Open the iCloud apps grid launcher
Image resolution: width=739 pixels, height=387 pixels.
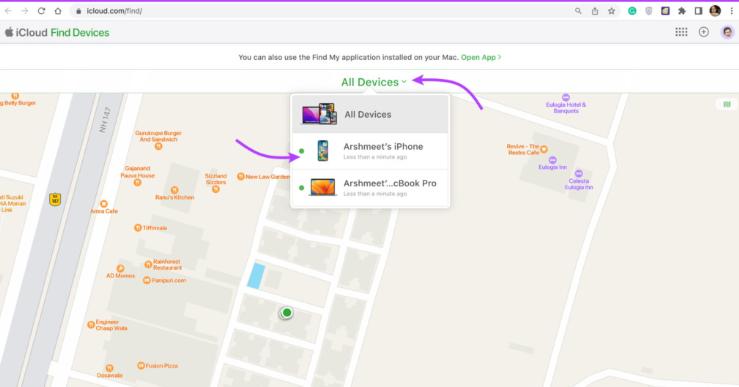tap(681, 32)
